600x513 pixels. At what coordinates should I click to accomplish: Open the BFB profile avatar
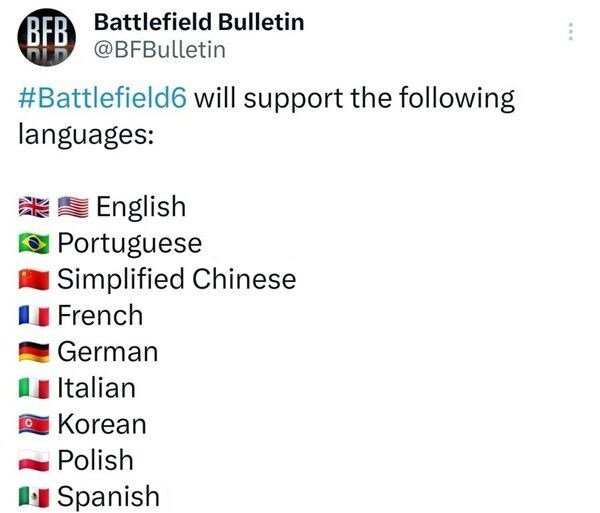point(46,37)
